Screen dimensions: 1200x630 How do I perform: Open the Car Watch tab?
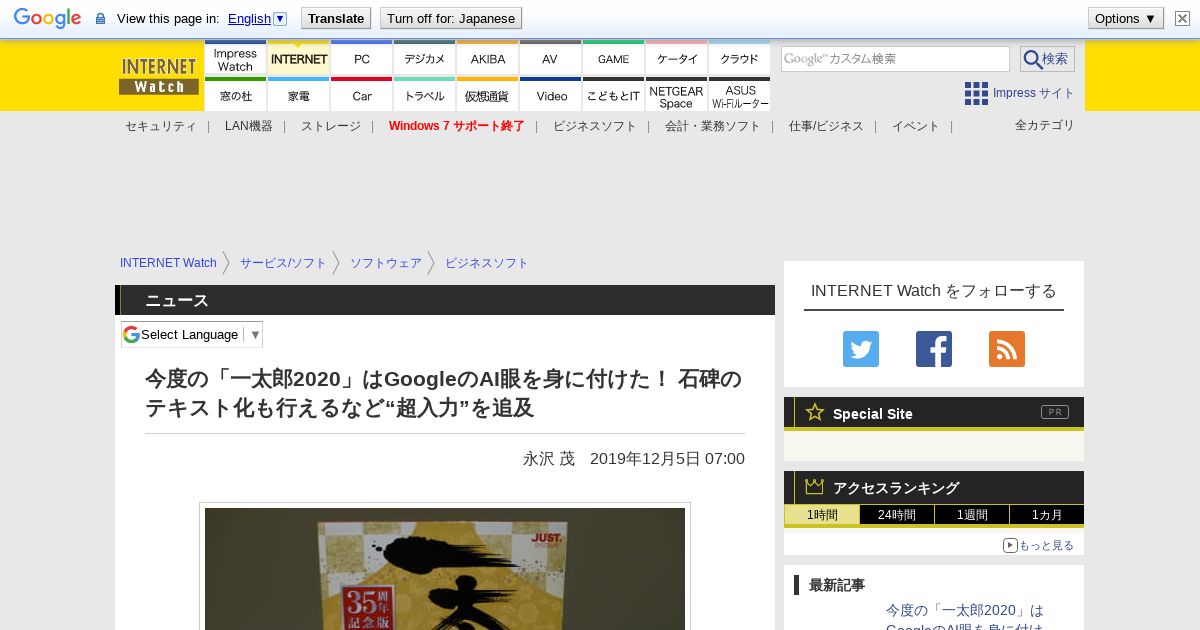tap(362, 95)
